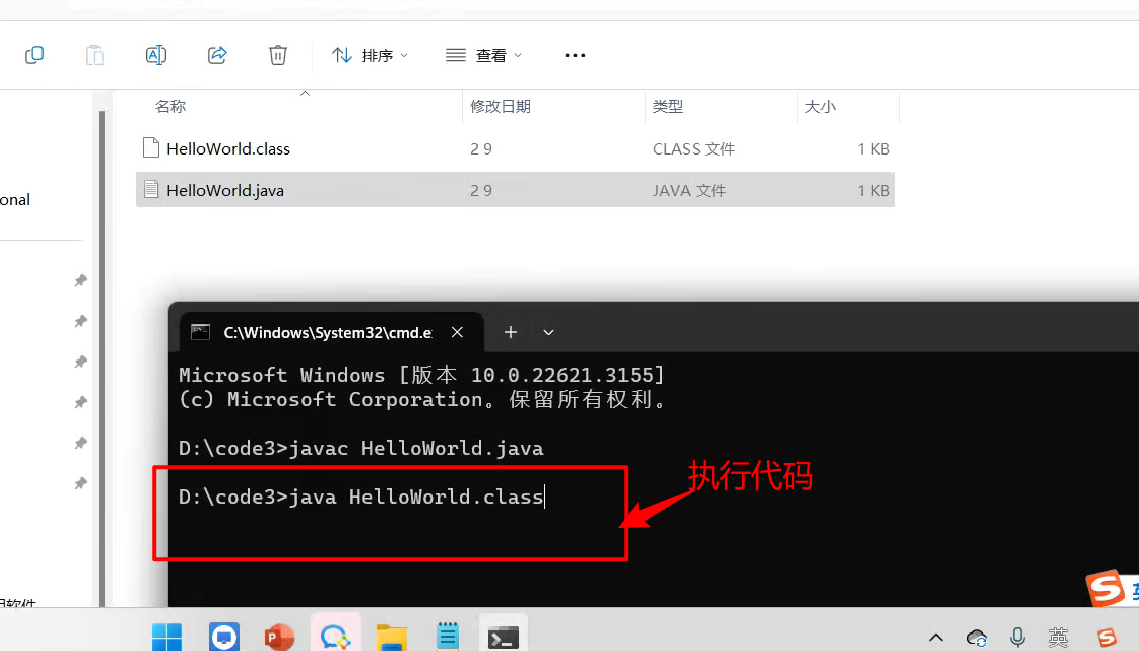Image resolution: width=1139 pixels, height=651 pixels.
Task: Expand the 查看 view dropdown
Action: click(484, 56)
